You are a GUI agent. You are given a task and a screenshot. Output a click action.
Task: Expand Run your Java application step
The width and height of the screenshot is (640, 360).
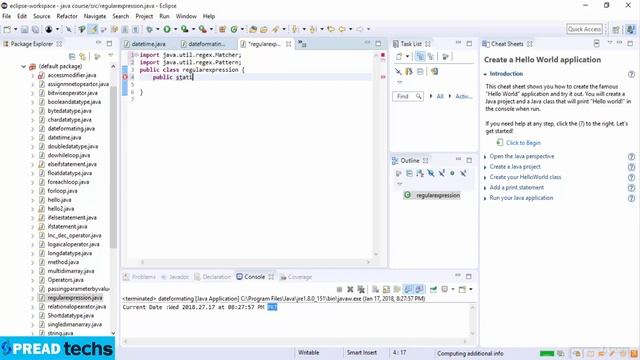(485, 198)
